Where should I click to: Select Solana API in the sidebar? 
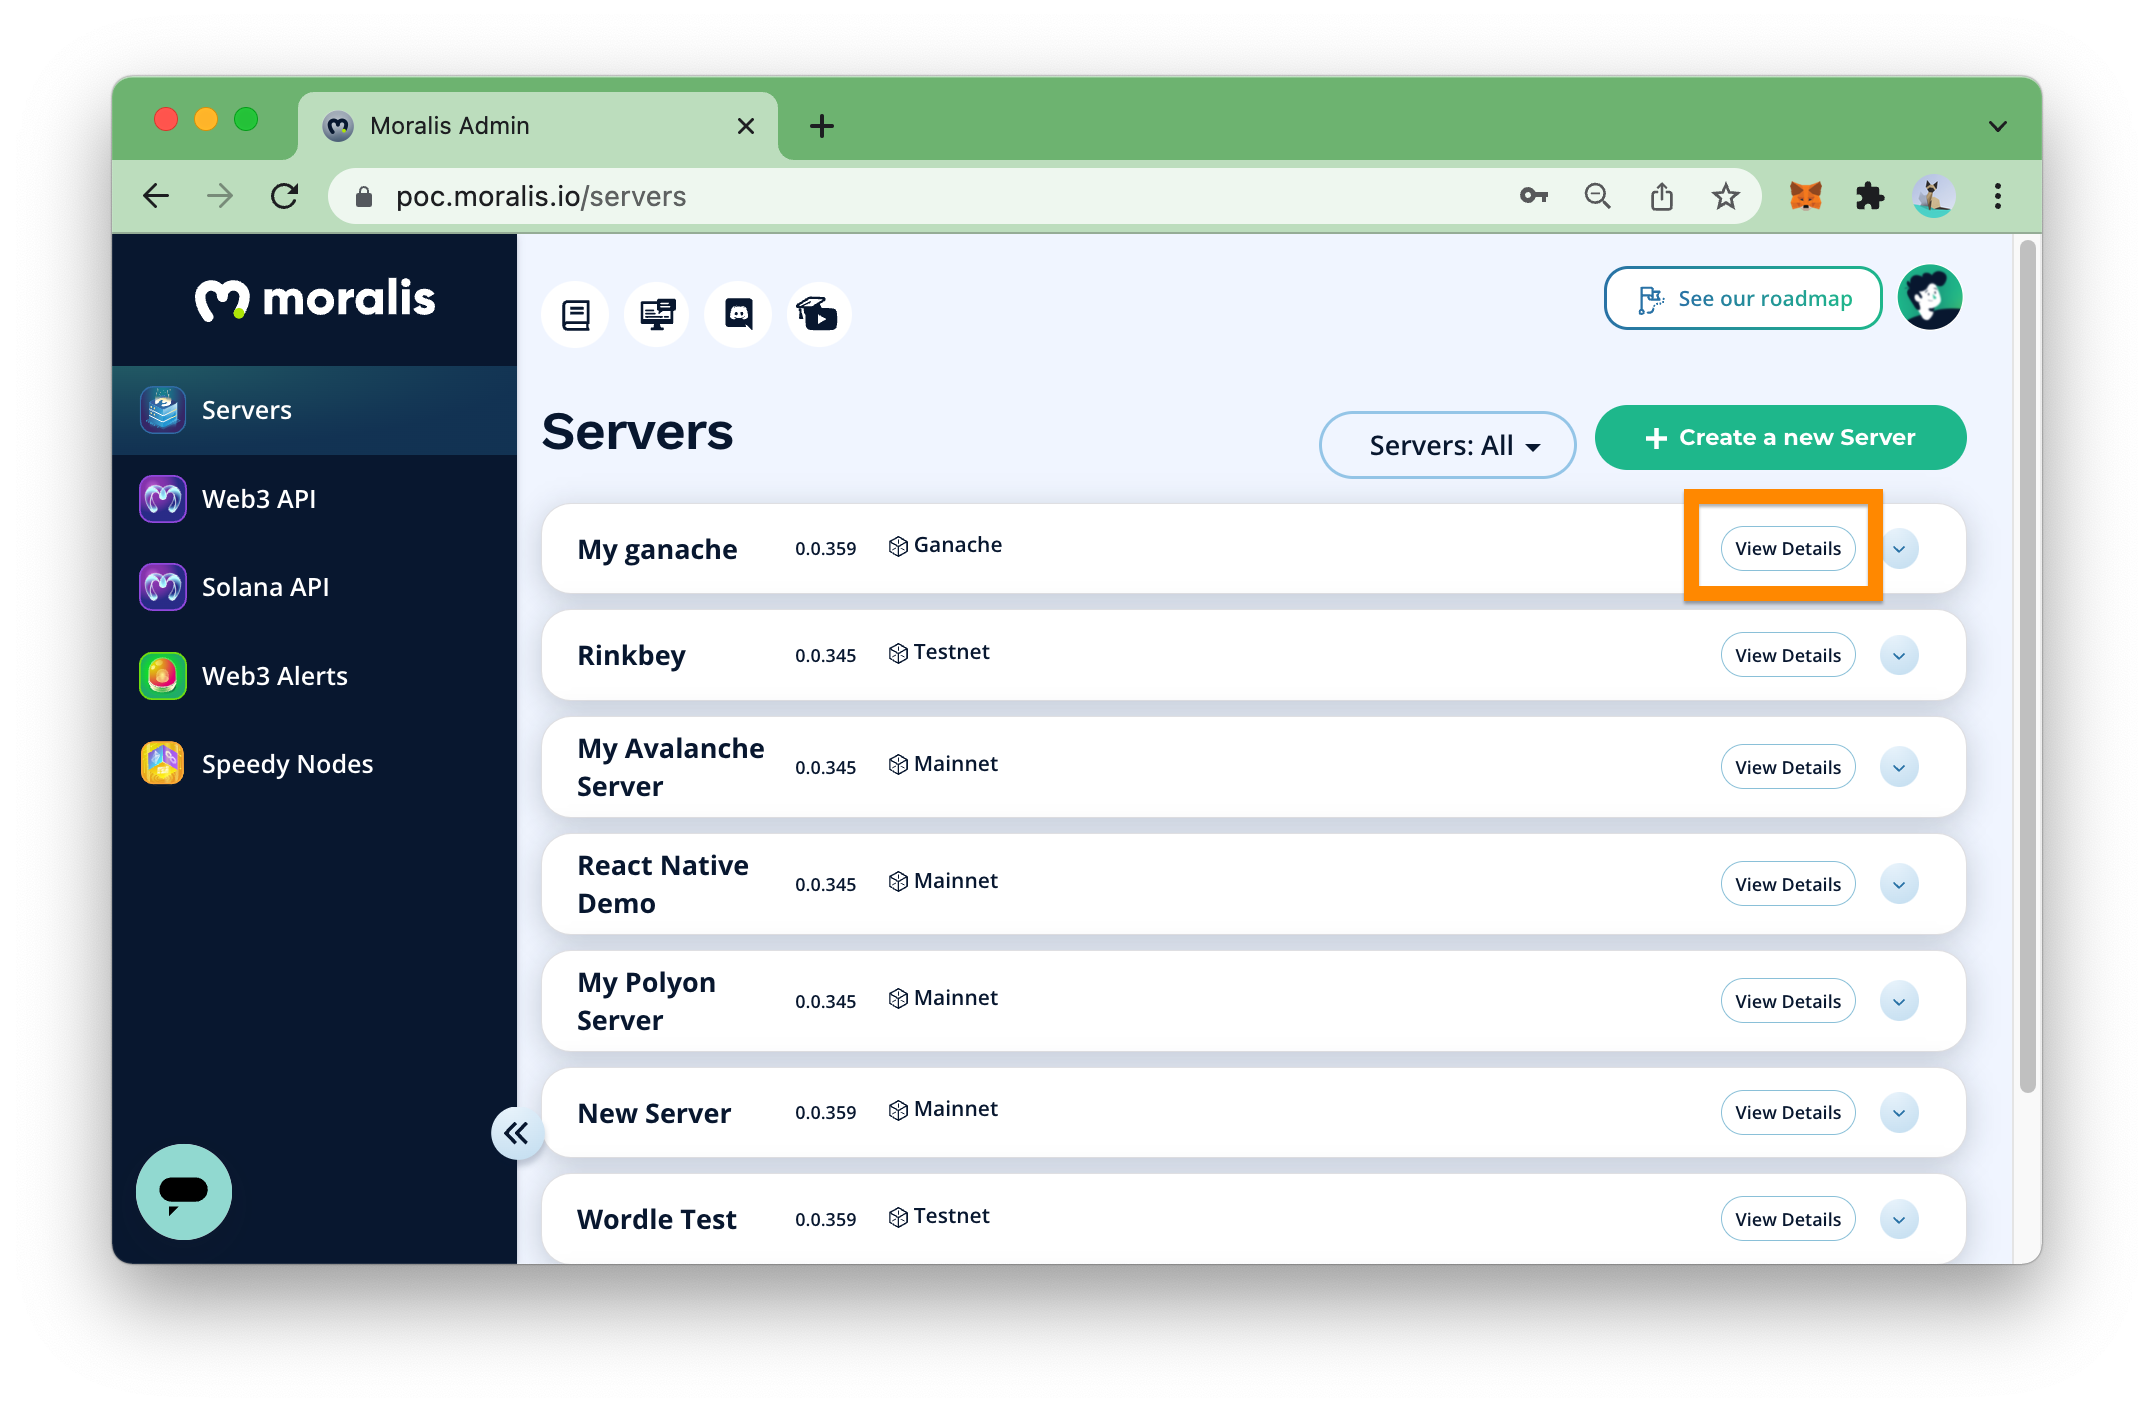point(315,587)
